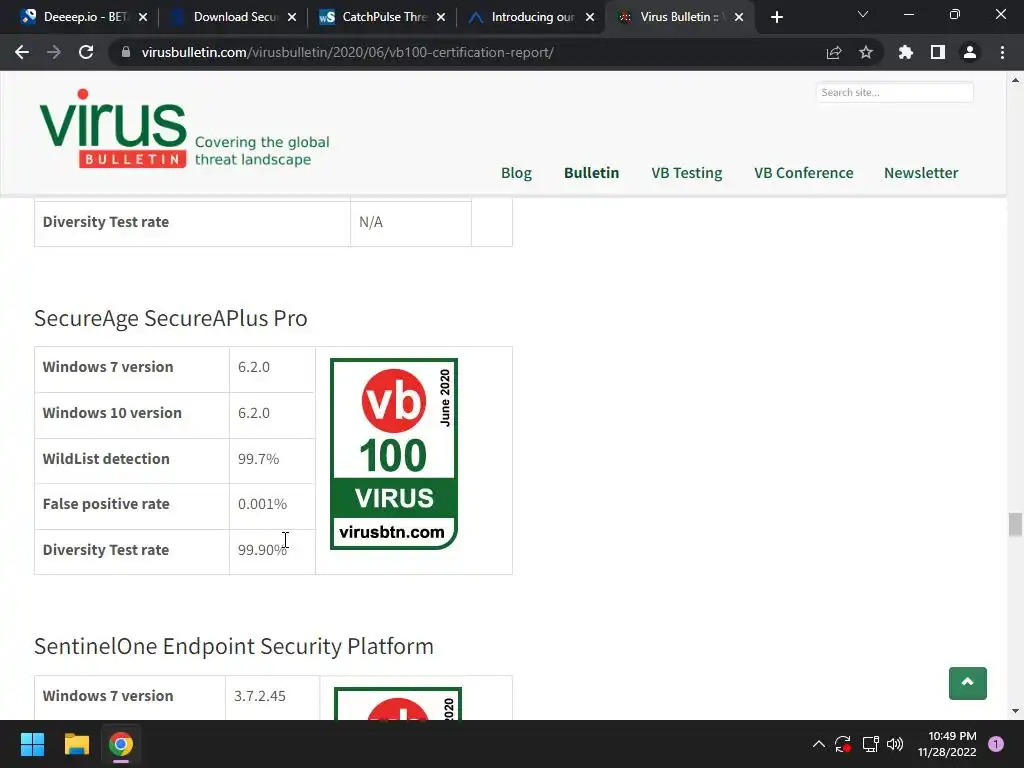Close the Virus Bulletin tab

(x=739, y=17)
